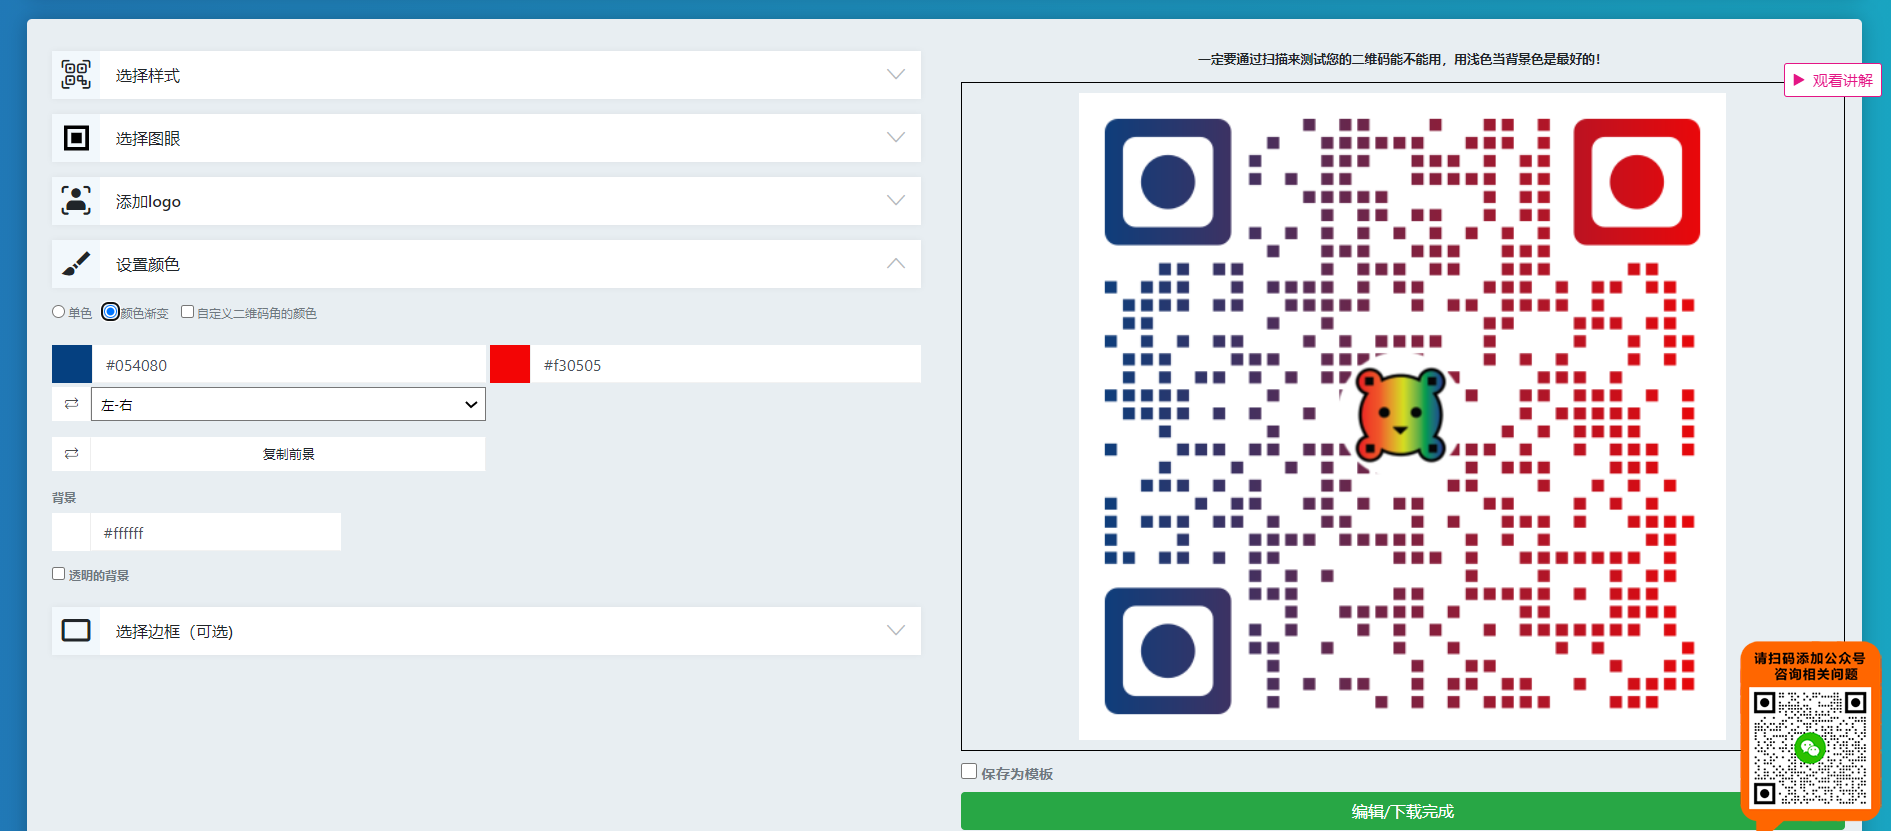1891x831 pixels.
Task: Click the play icon in 观看讲解
Action: 1799,80
